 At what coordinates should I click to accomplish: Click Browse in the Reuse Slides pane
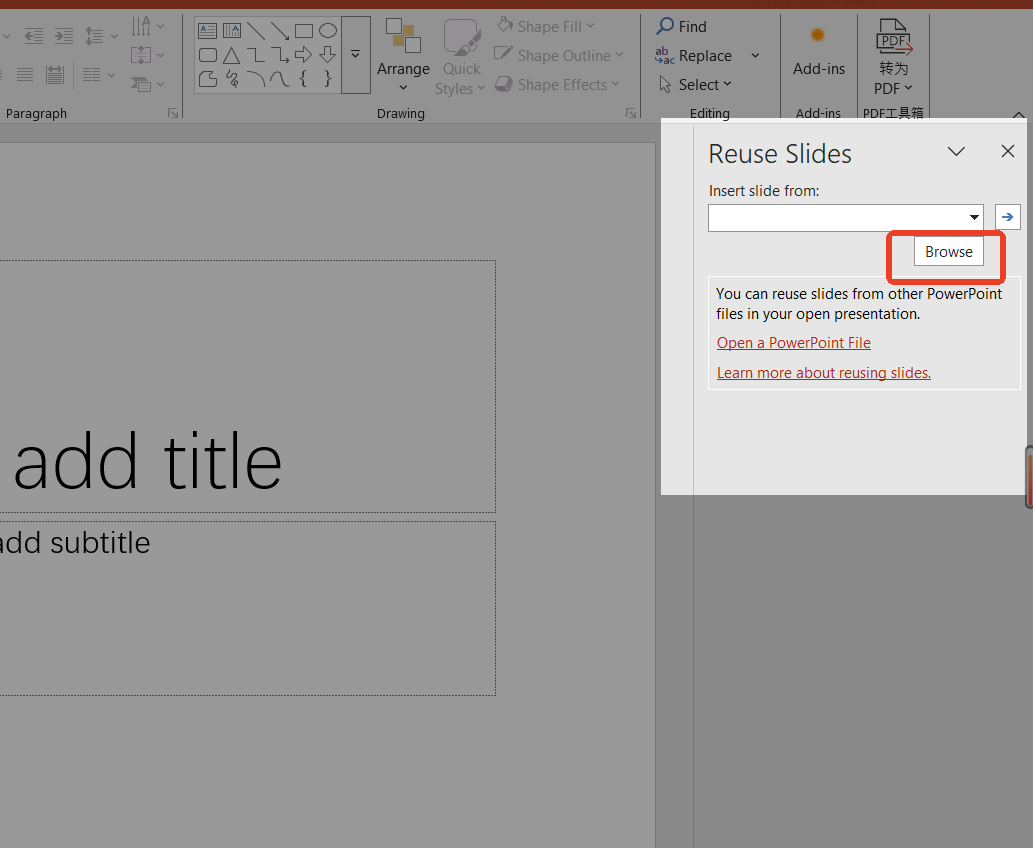pyautogui.click(x=947, y=251)
